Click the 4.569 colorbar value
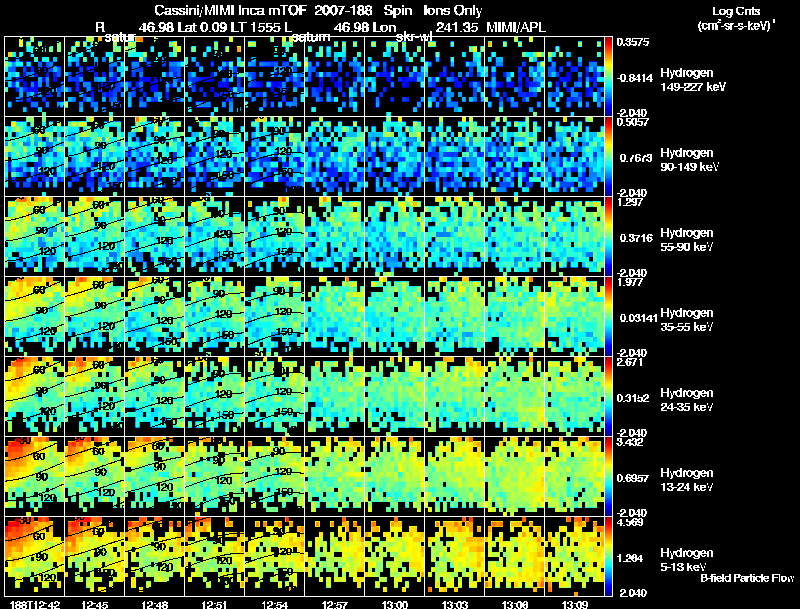 [629, 522]
